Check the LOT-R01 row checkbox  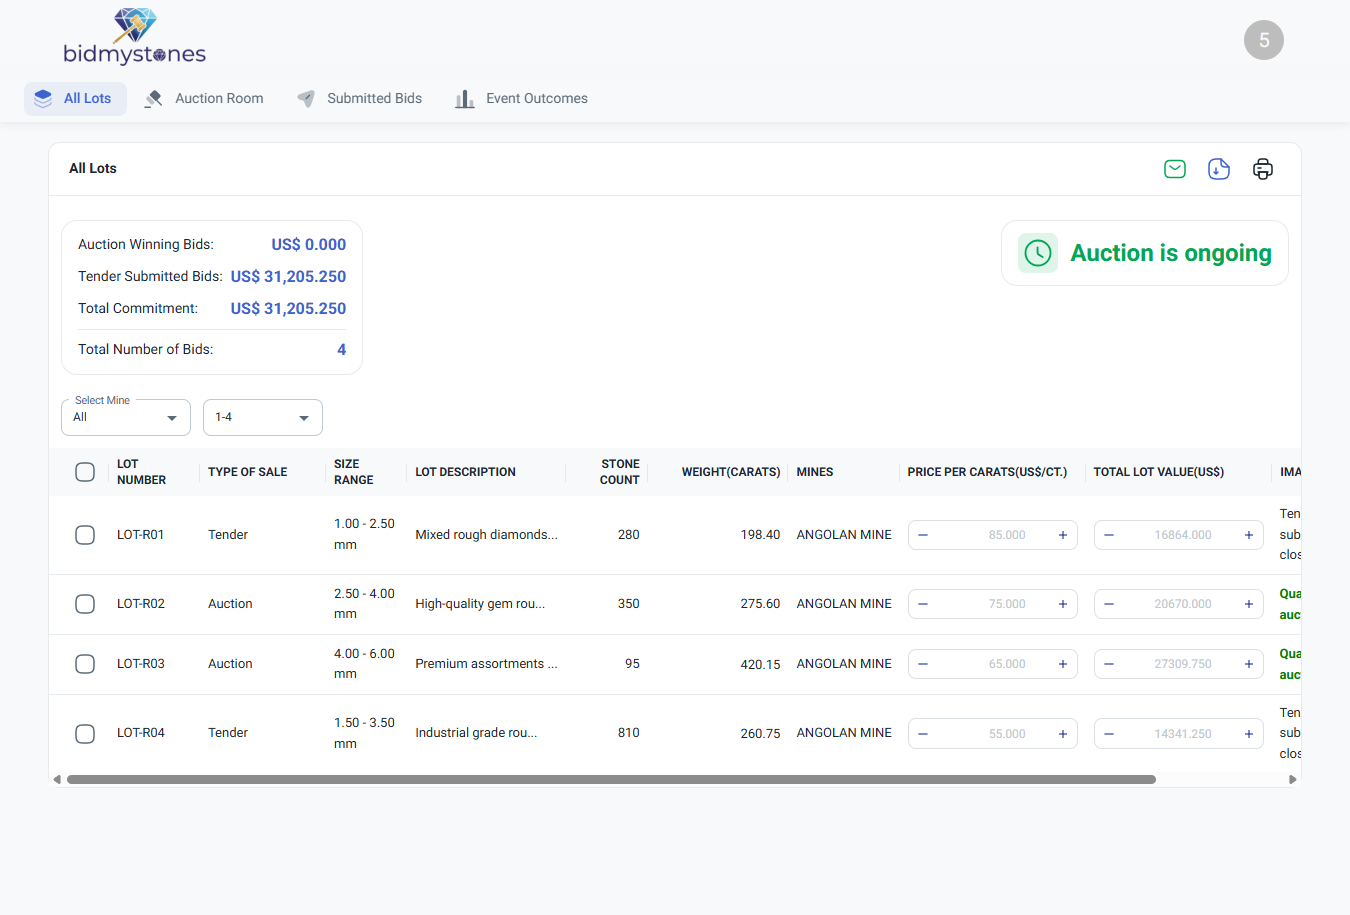pos(85,535)
